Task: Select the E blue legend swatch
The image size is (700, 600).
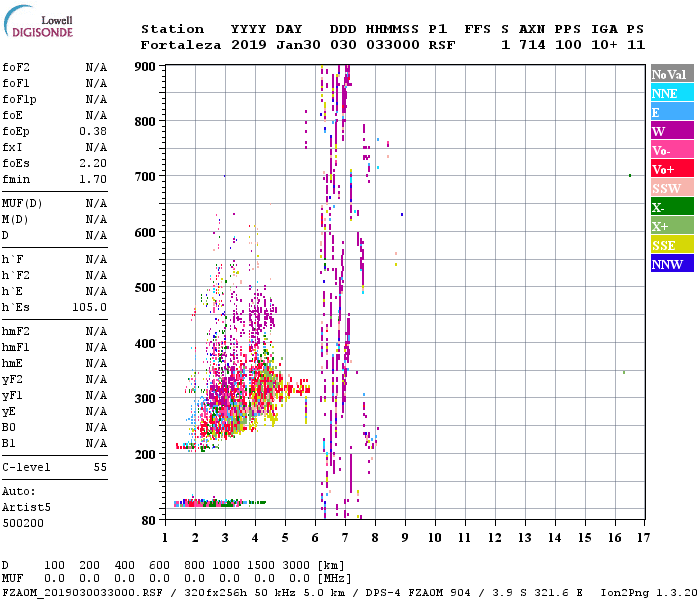Action: pos(672,112)
